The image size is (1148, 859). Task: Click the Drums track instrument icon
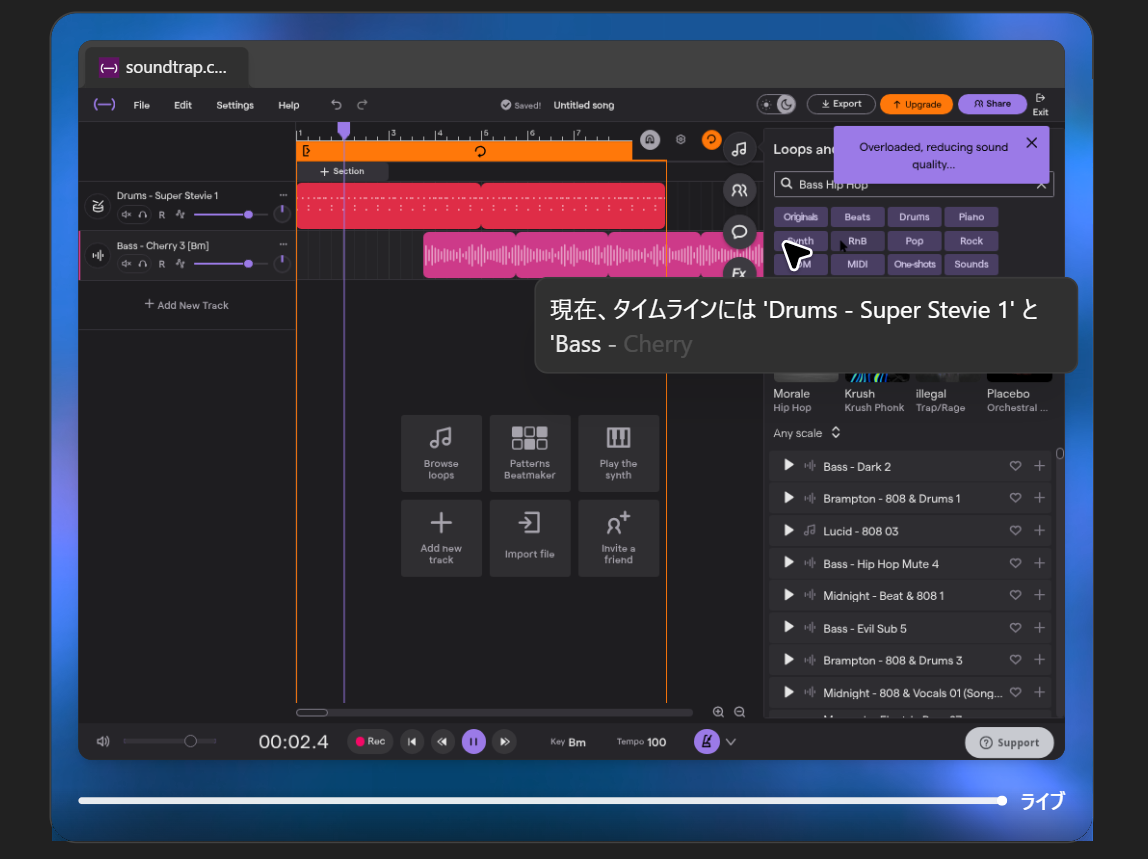pyautogui.click(x=97, y=206)
